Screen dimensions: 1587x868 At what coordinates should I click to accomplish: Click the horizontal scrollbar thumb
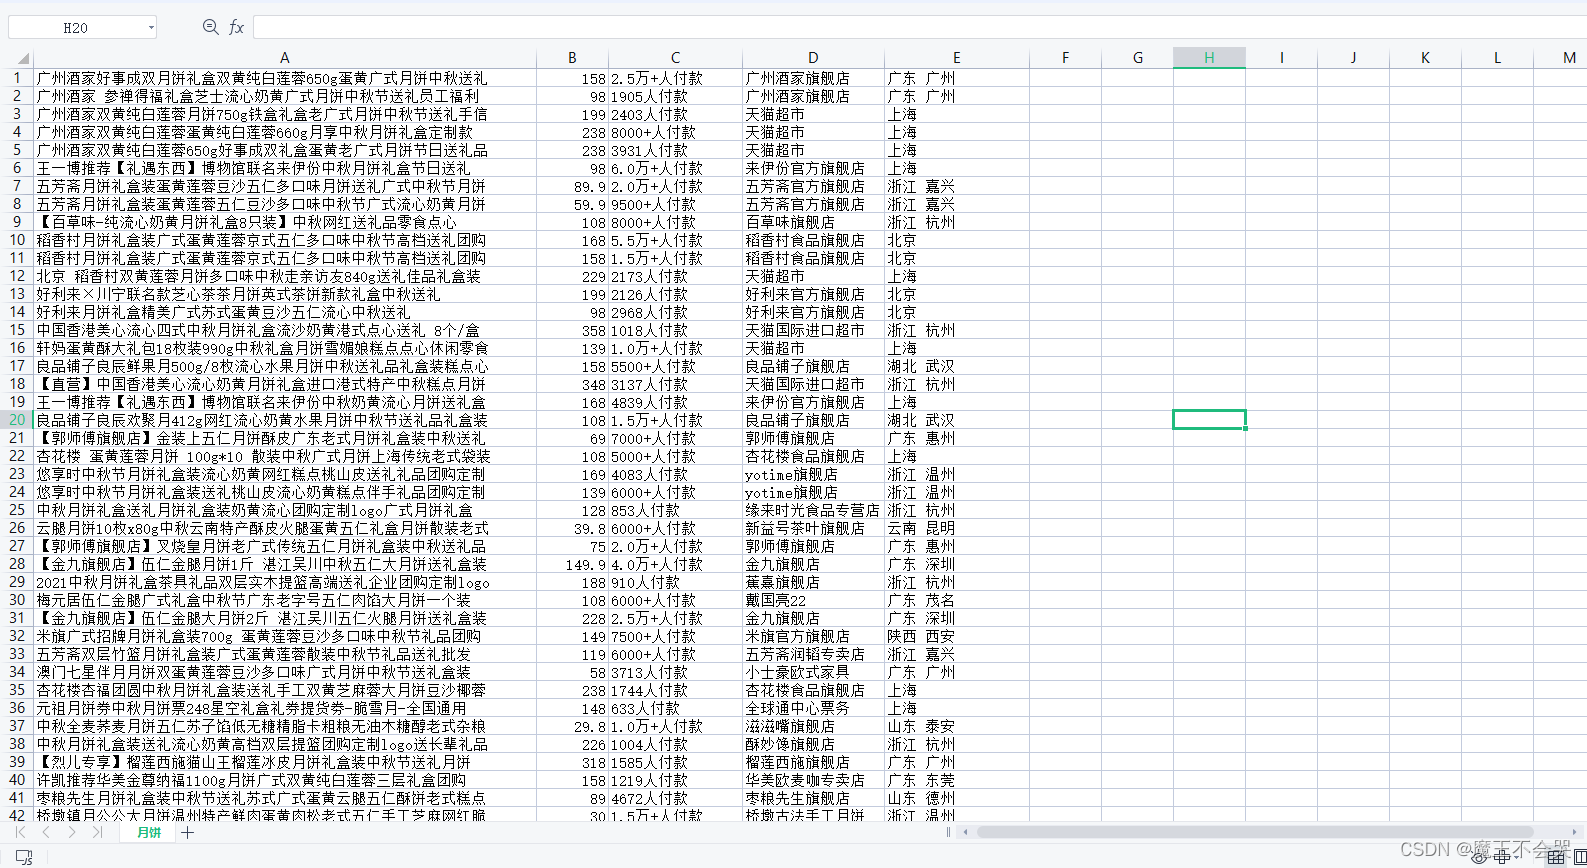click(x=1255, y=832)
